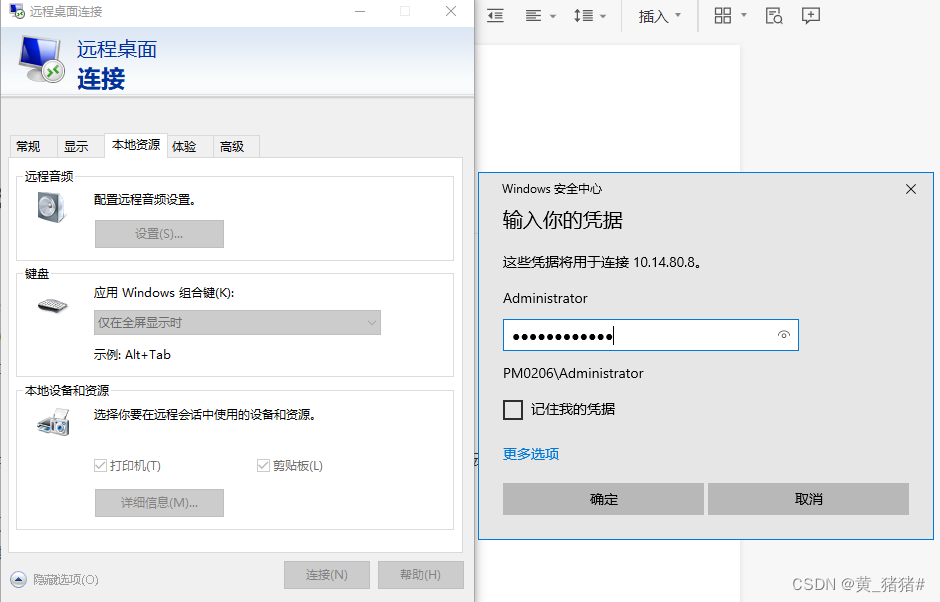Click the keyboard icon
The width and height of the screenshot is (940, 602).
click(x=53, y=306)
